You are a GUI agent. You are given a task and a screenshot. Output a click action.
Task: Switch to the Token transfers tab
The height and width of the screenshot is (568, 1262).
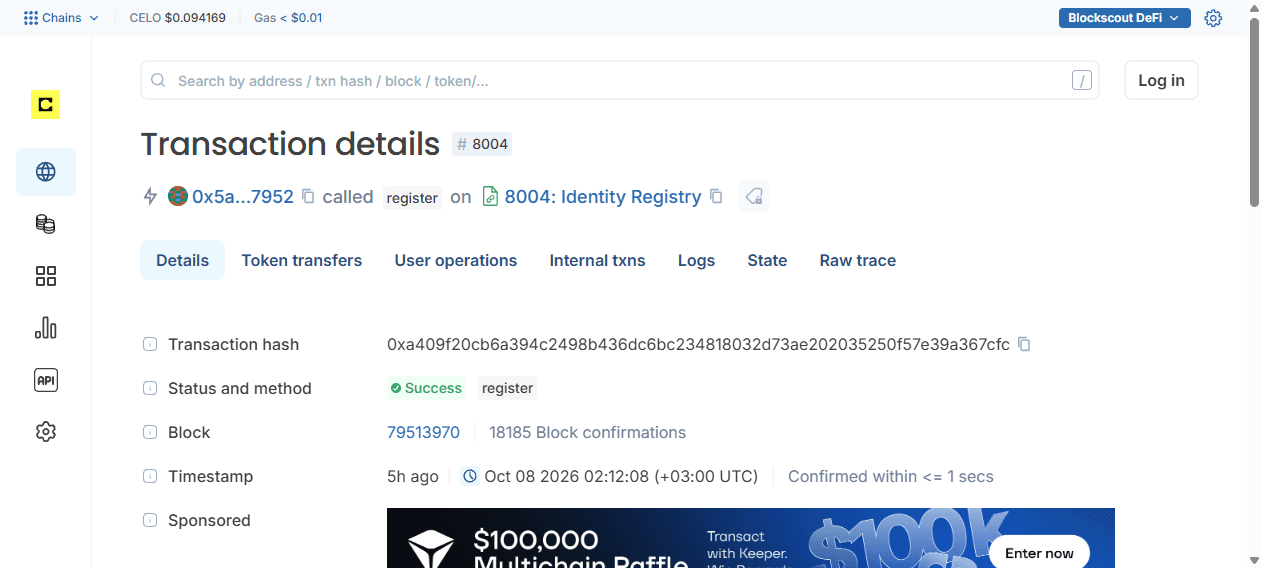point(302,260)
